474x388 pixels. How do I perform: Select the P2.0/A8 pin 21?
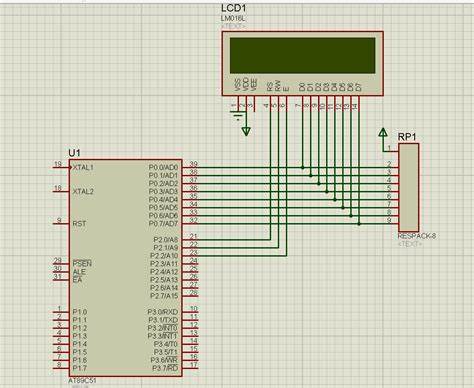click(x=190, y=239)
